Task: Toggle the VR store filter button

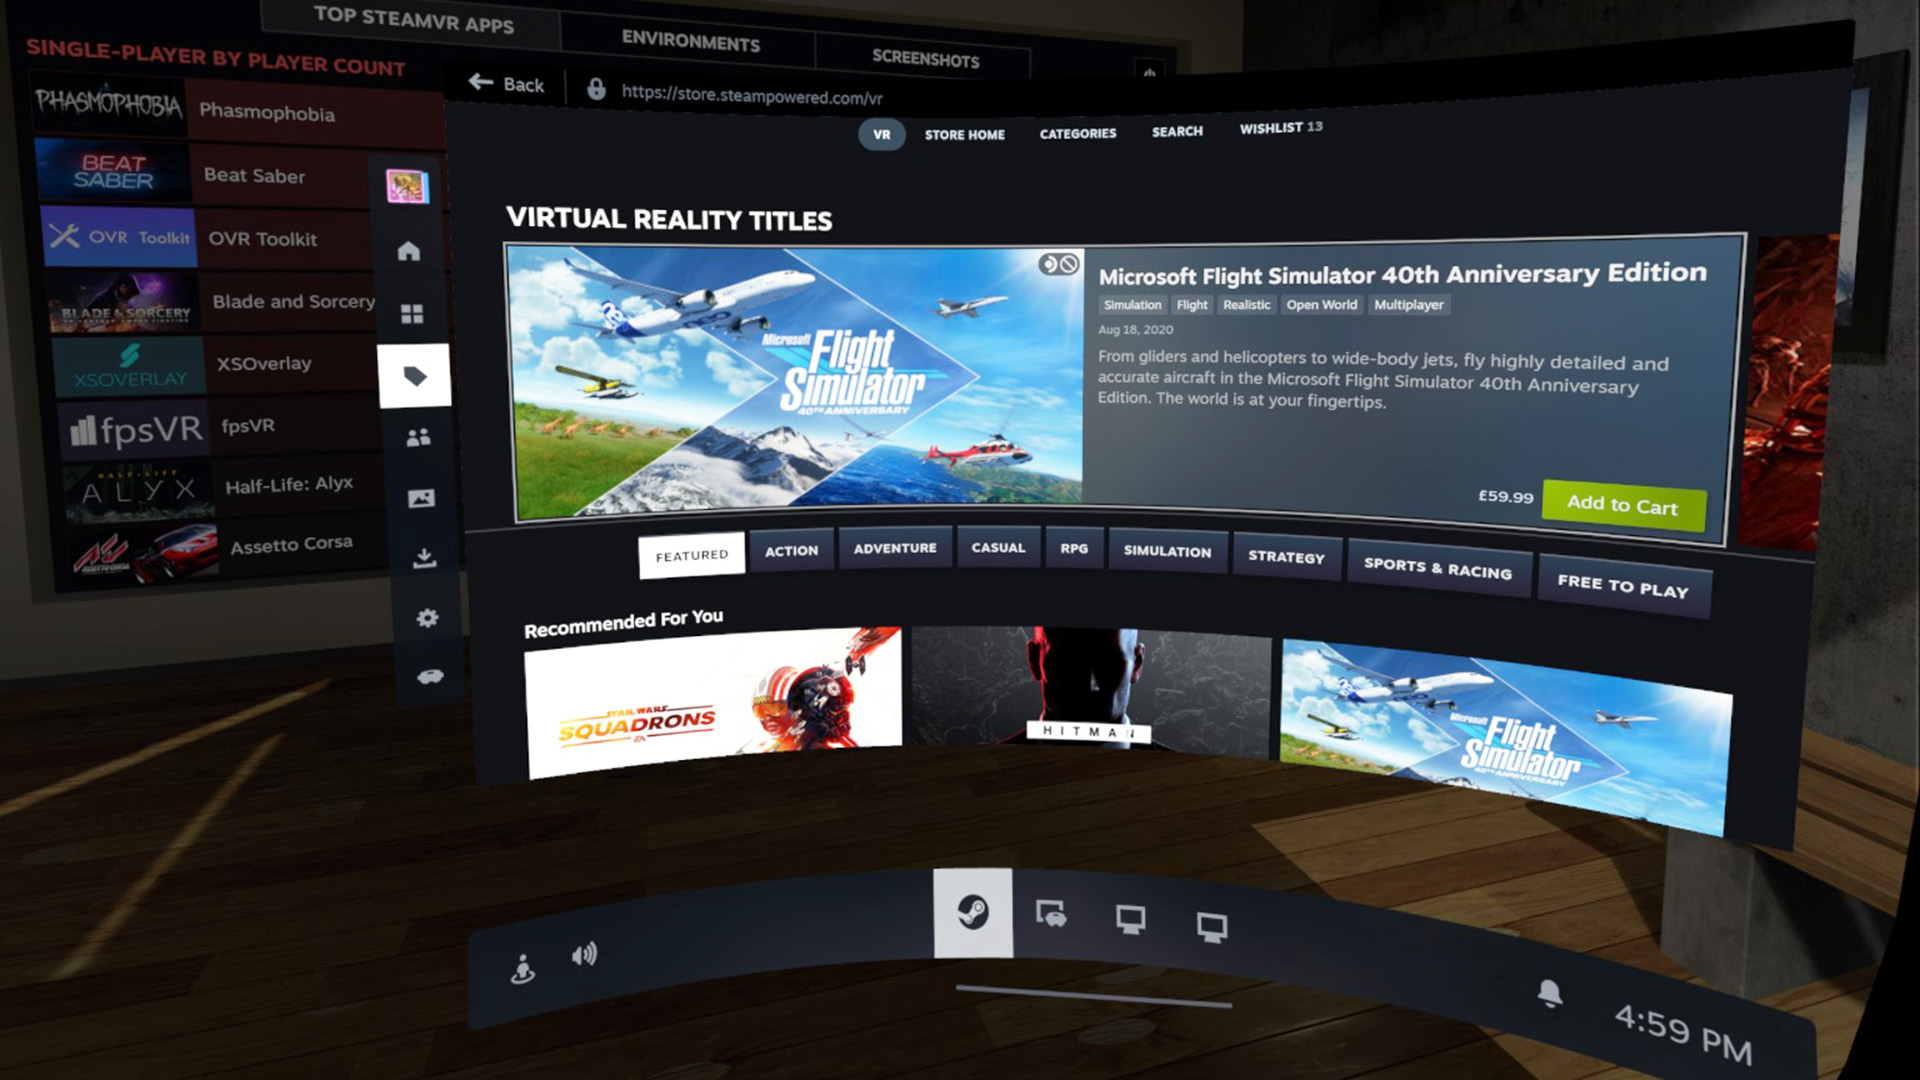Action: 881,133
